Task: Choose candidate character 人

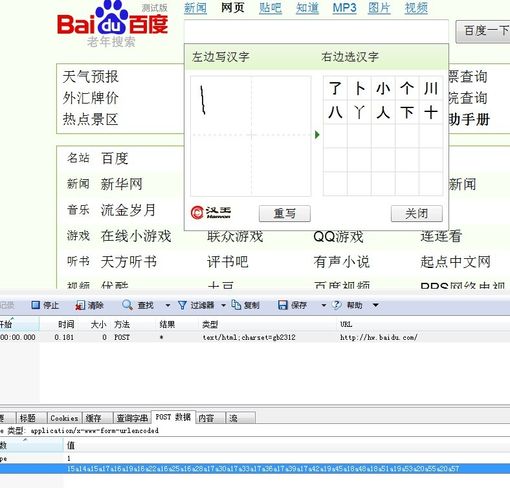Action: [x=383, y=112]
